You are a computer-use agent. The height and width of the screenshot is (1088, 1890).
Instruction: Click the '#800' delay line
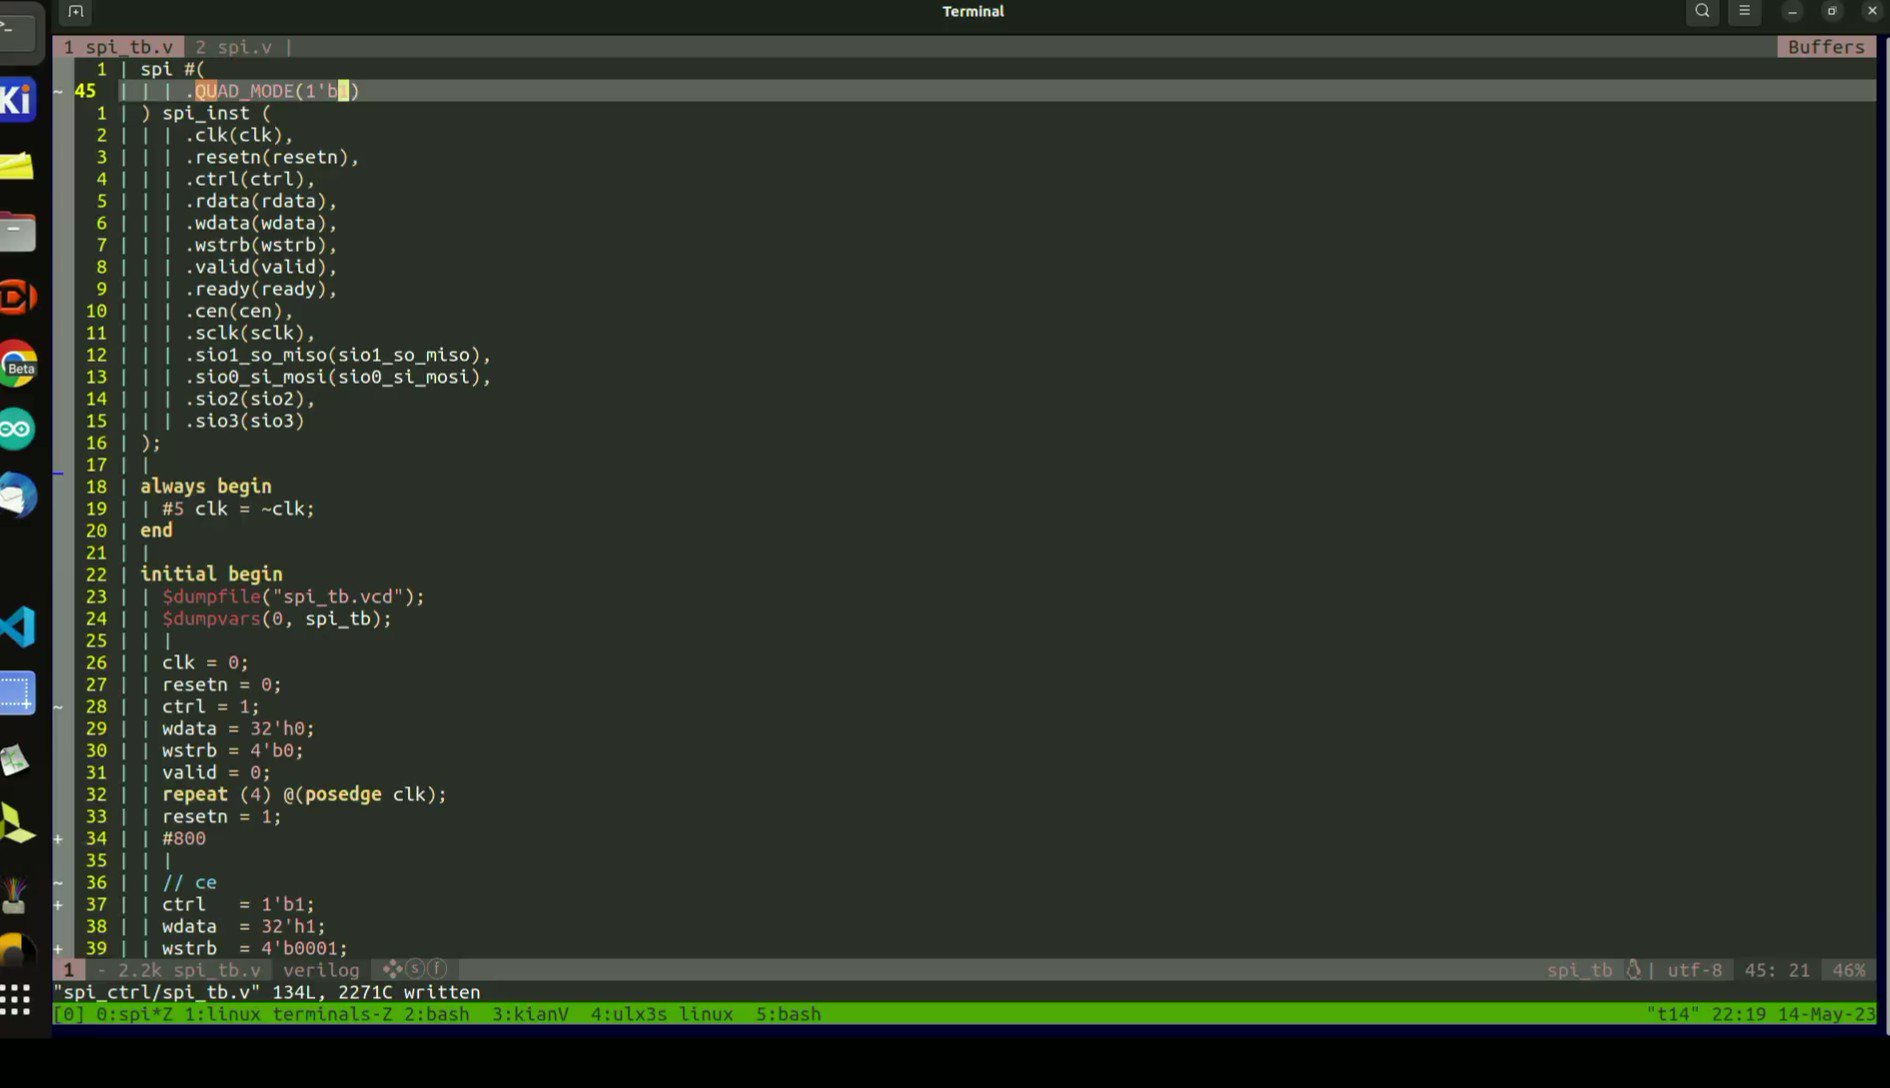click(x=184, y=838)
